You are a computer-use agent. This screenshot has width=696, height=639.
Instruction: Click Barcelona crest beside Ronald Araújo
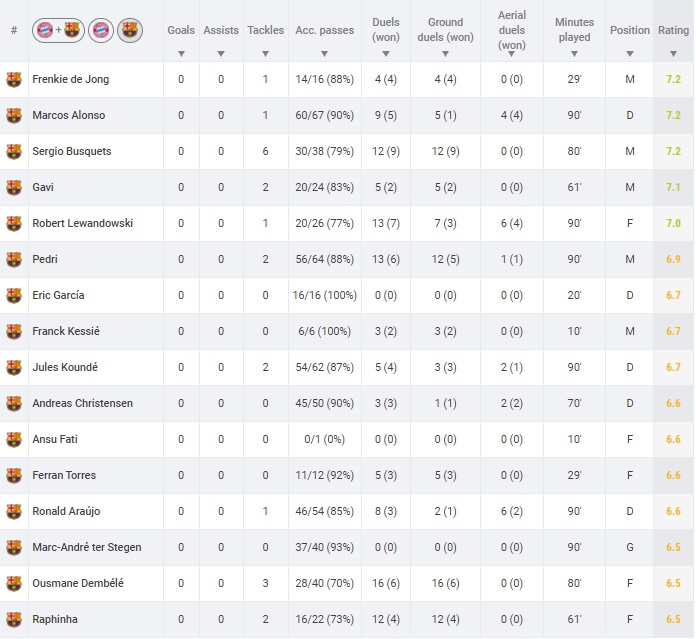click(14, 511)
